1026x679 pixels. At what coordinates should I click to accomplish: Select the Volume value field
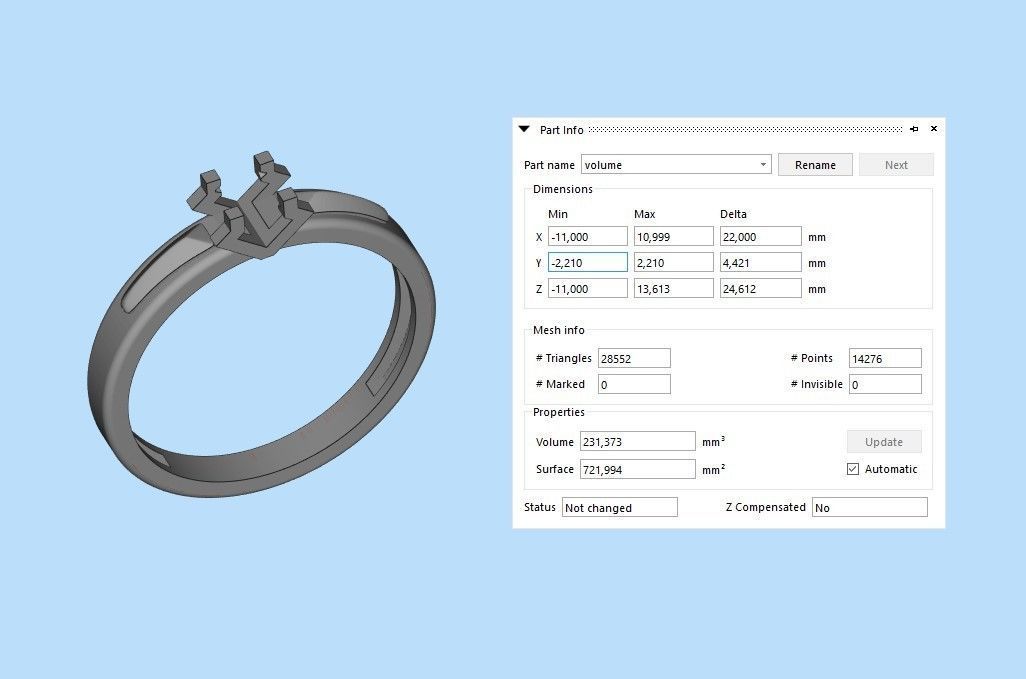tap(637, 442)
